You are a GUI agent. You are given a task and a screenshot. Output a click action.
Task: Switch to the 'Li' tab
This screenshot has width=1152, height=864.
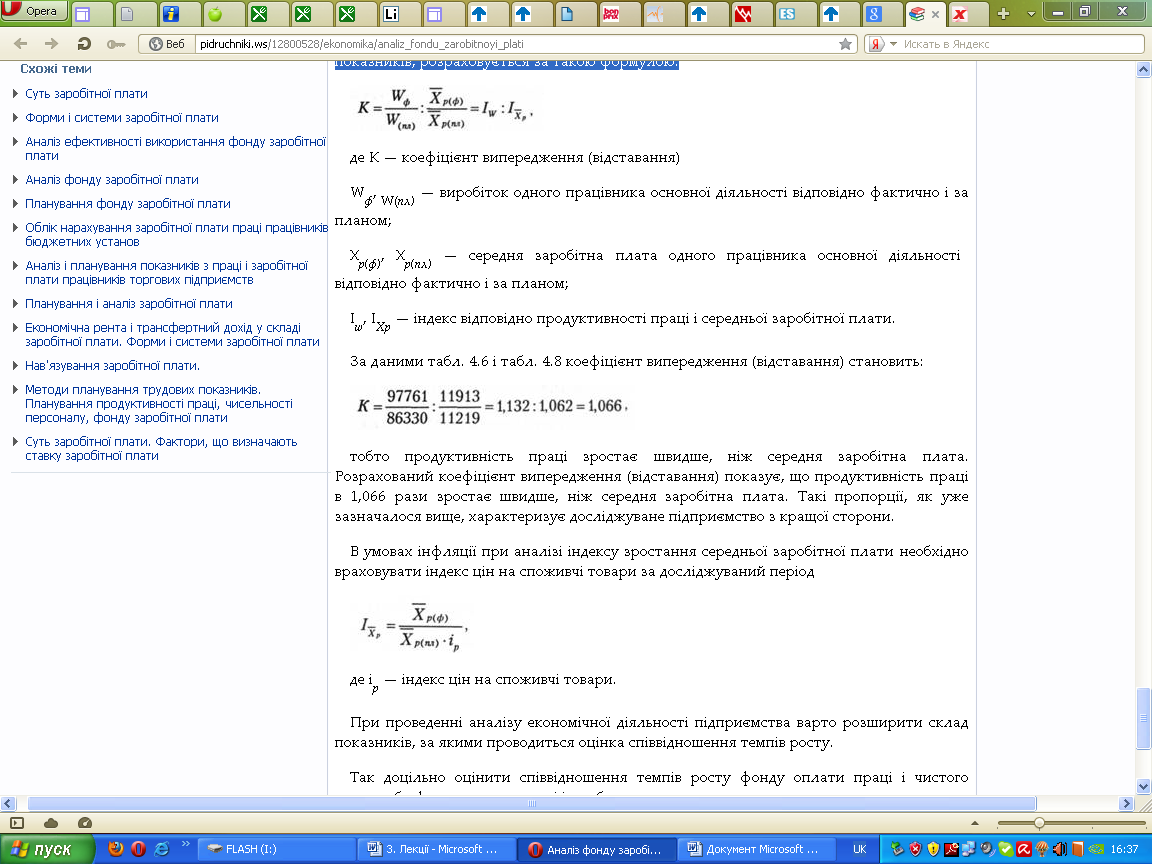click(x=391, y=13)
